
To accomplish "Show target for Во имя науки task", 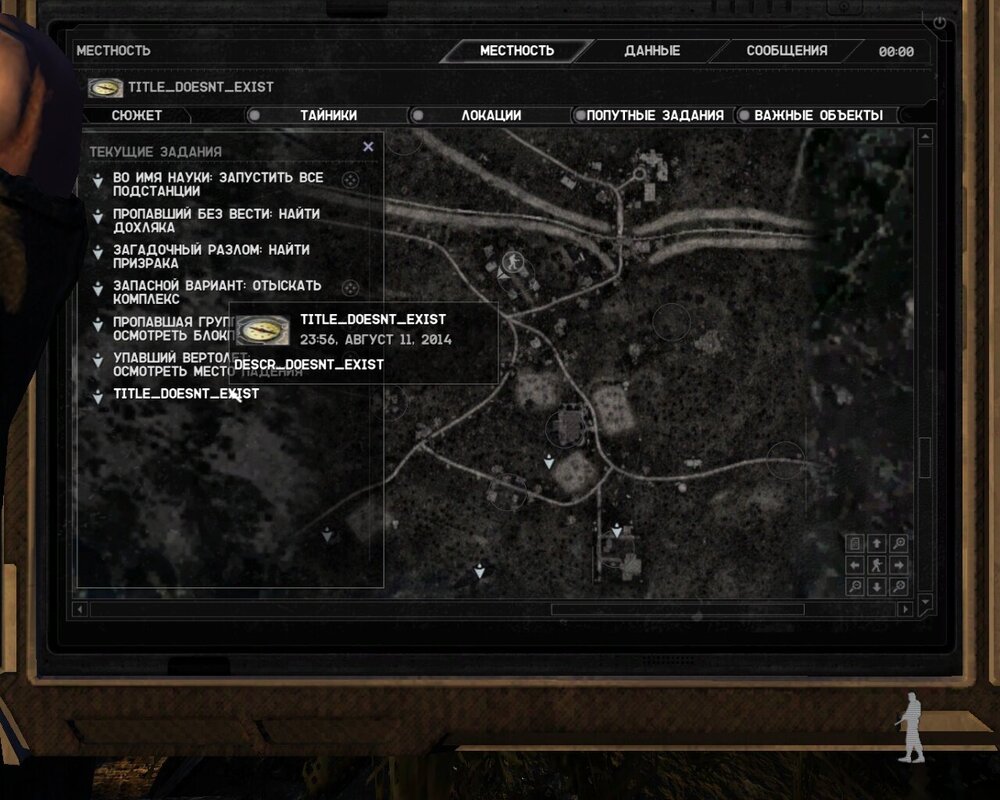I will 350,181.
